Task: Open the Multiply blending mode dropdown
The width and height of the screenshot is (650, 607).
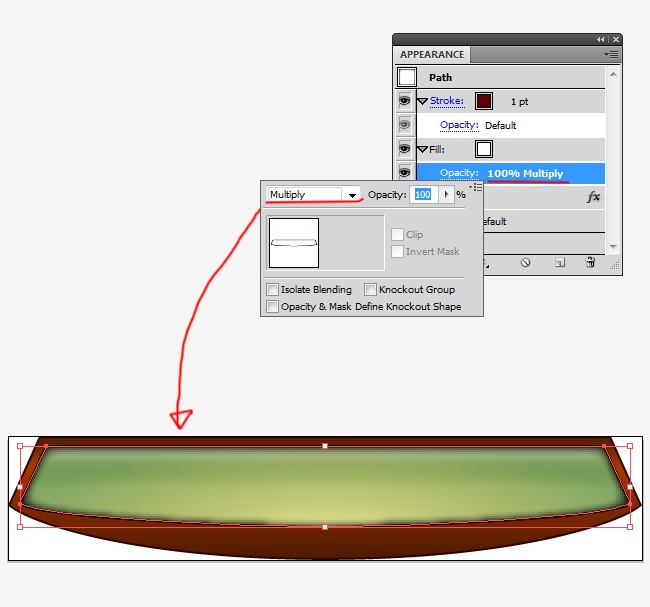Action: [x=313, y=194]
